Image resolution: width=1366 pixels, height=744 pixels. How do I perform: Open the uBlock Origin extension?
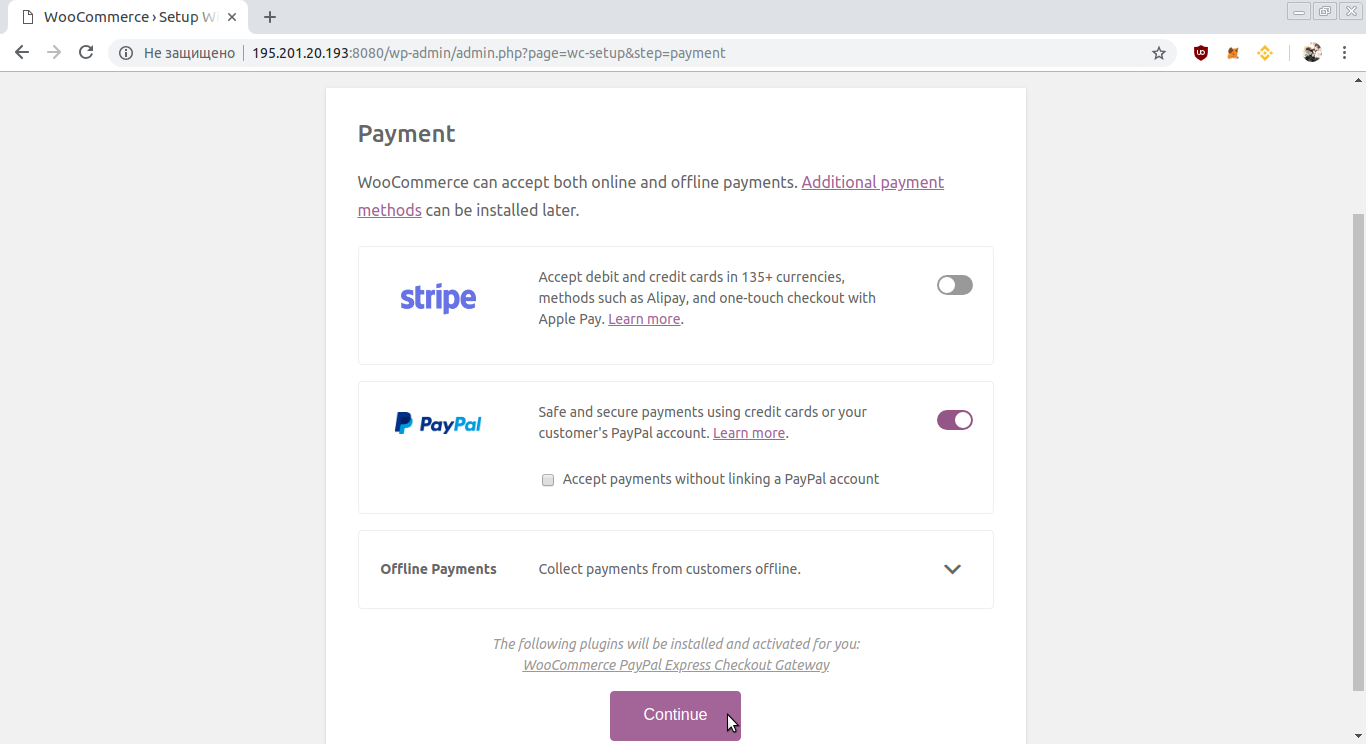(x=1201, y=53)
